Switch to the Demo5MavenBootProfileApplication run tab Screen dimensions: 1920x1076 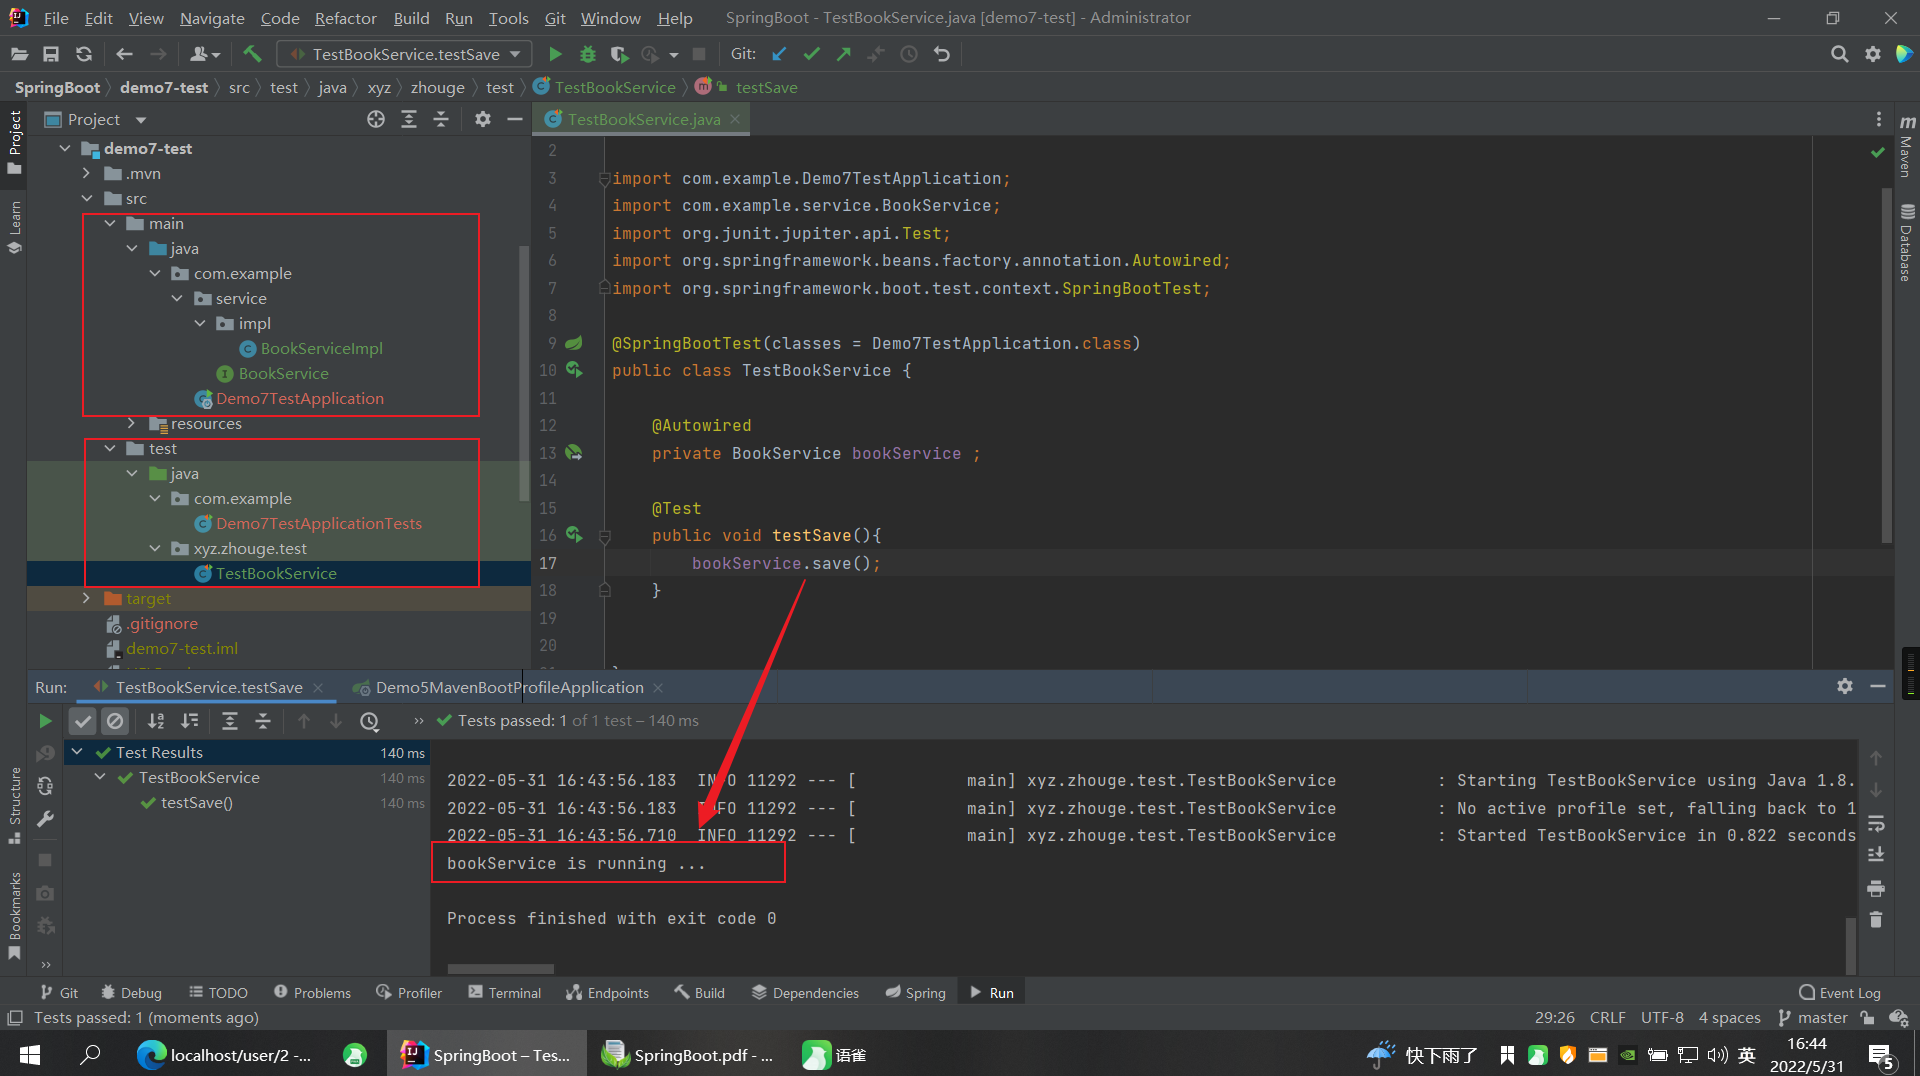point(508,687)
